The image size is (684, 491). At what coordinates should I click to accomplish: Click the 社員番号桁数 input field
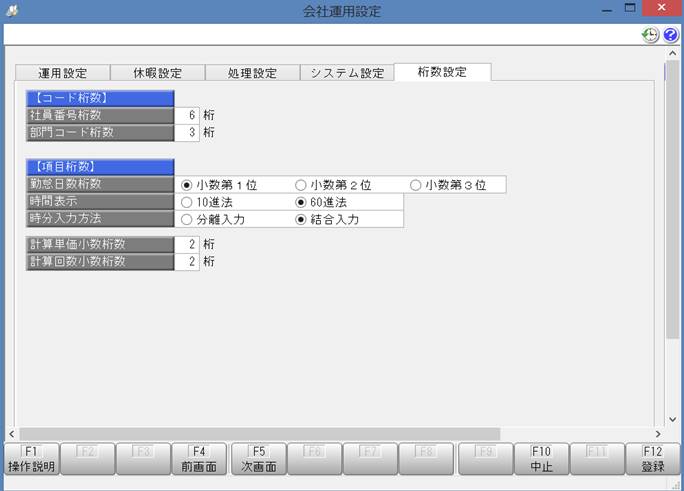pos(187,116)
